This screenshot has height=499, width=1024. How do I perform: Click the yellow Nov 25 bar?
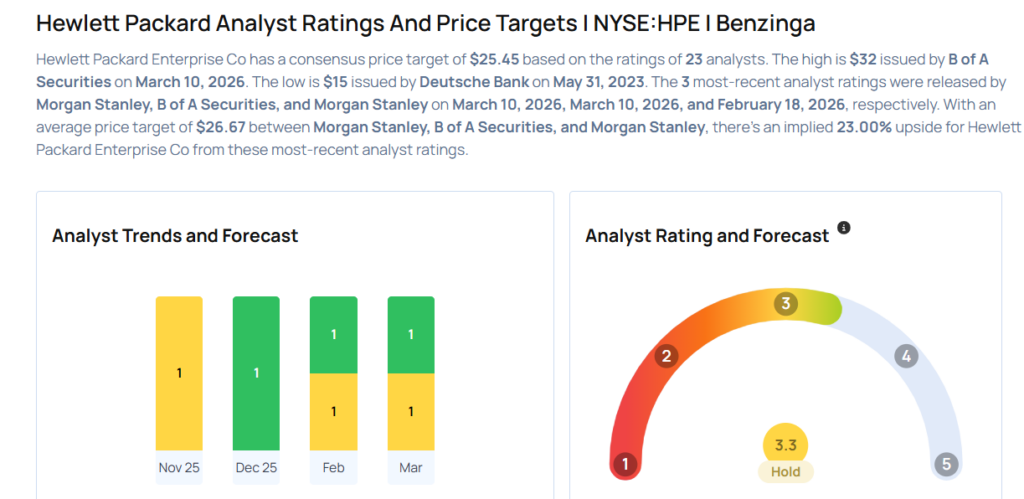coord(179,373)
